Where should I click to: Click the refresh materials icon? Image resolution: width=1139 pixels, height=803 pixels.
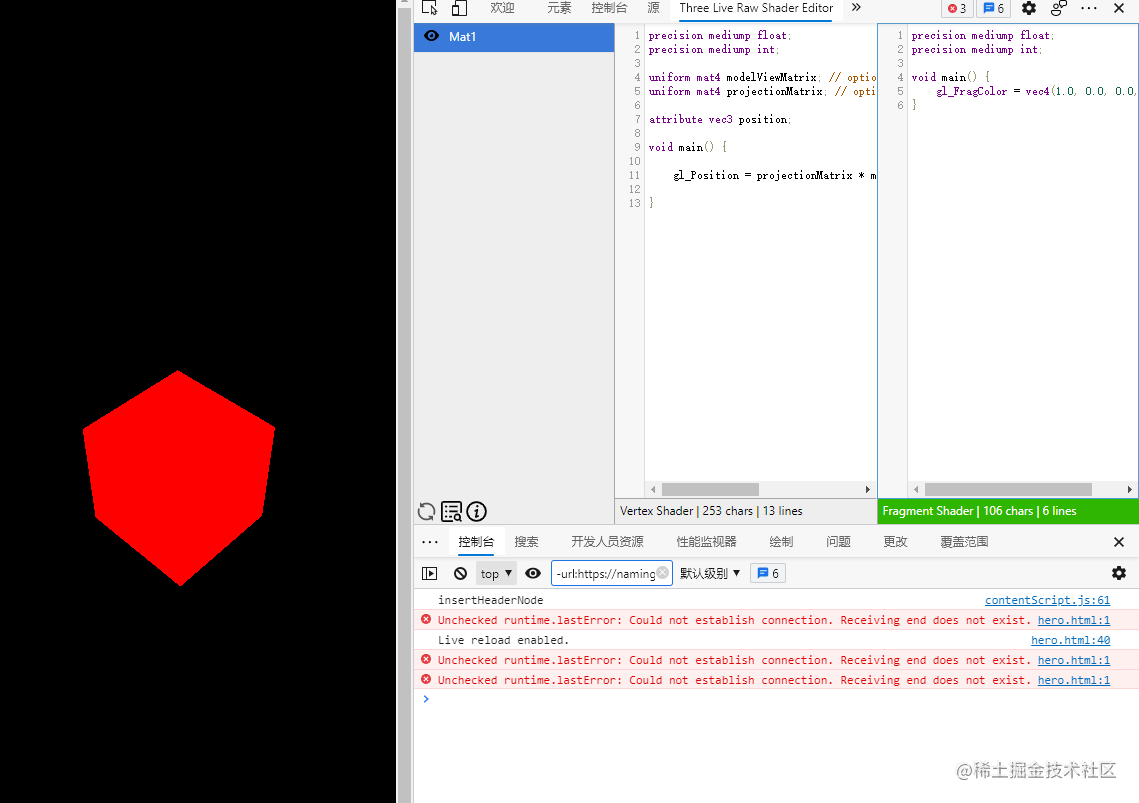[426, 512]
